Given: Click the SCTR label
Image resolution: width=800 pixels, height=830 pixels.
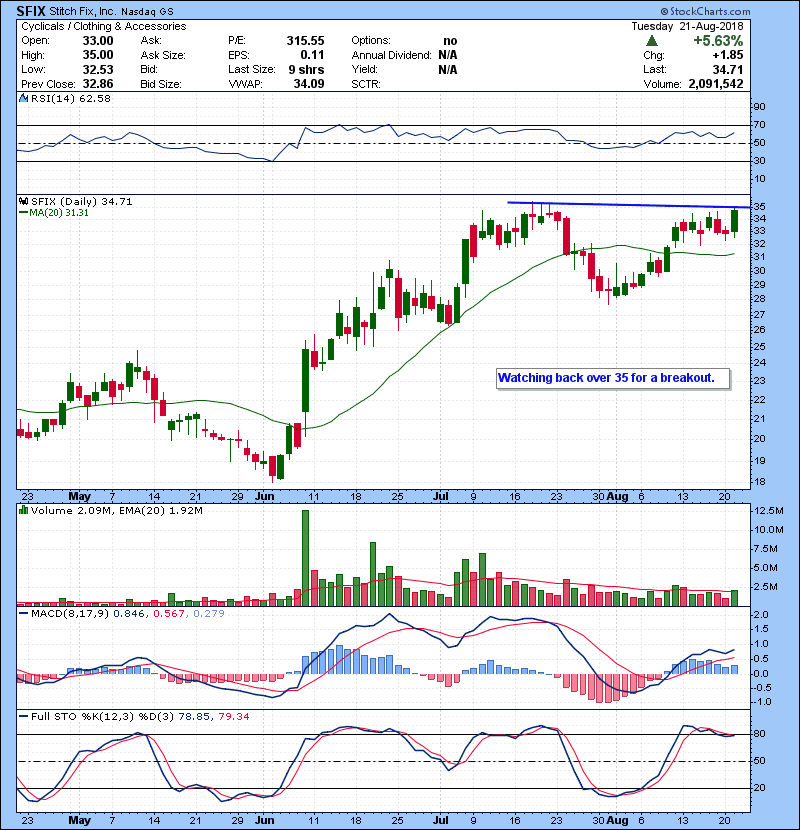Looking at the screenshot, I should point(366,84).
